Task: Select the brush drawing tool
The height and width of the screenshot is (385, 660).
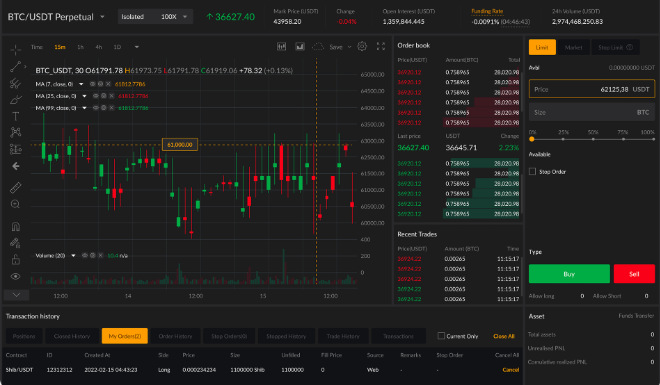Action: [16, 100]
